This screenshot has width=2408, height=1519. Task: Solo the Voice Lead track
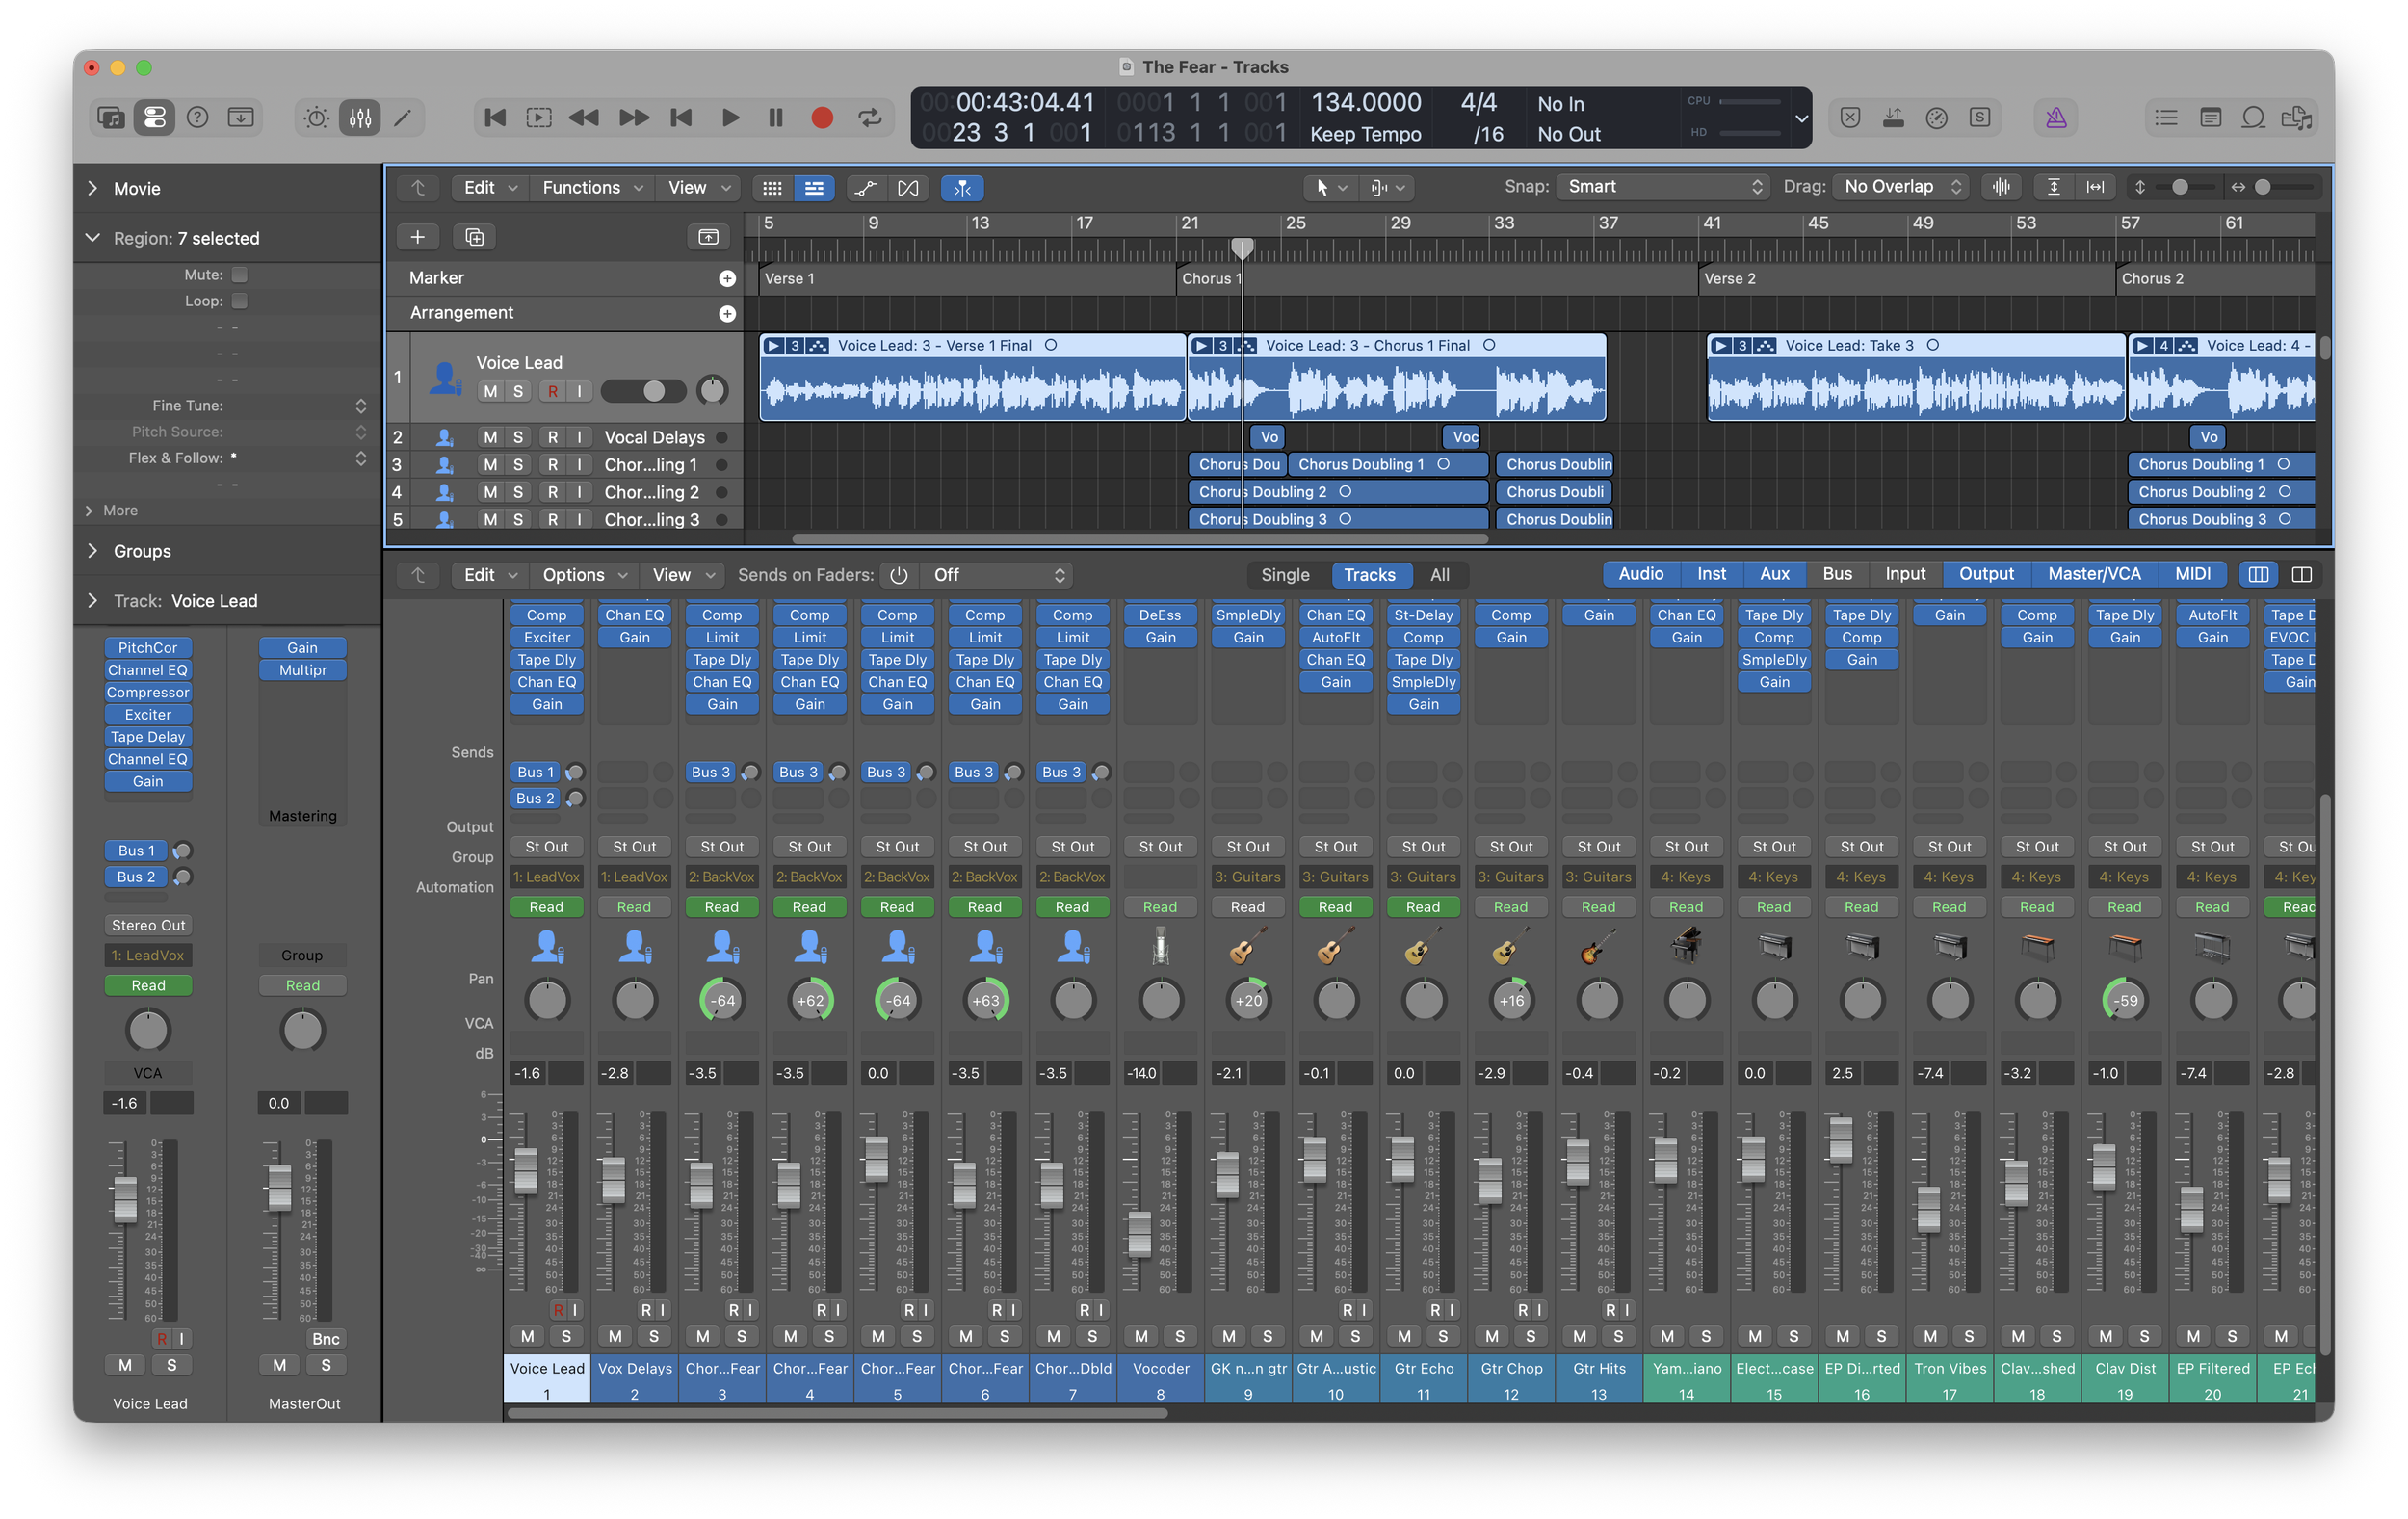(517, 391)
